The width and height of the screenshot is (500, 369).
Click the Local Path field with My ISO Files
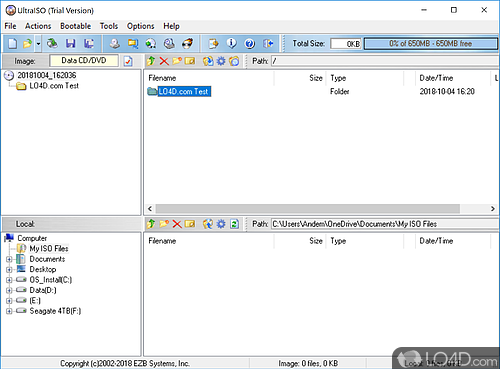385,224
